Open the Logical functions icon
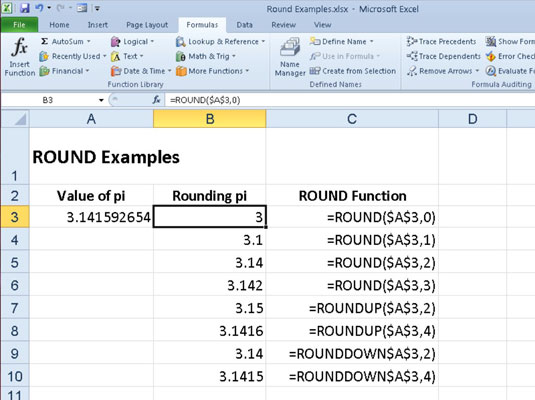 point(116,42)
